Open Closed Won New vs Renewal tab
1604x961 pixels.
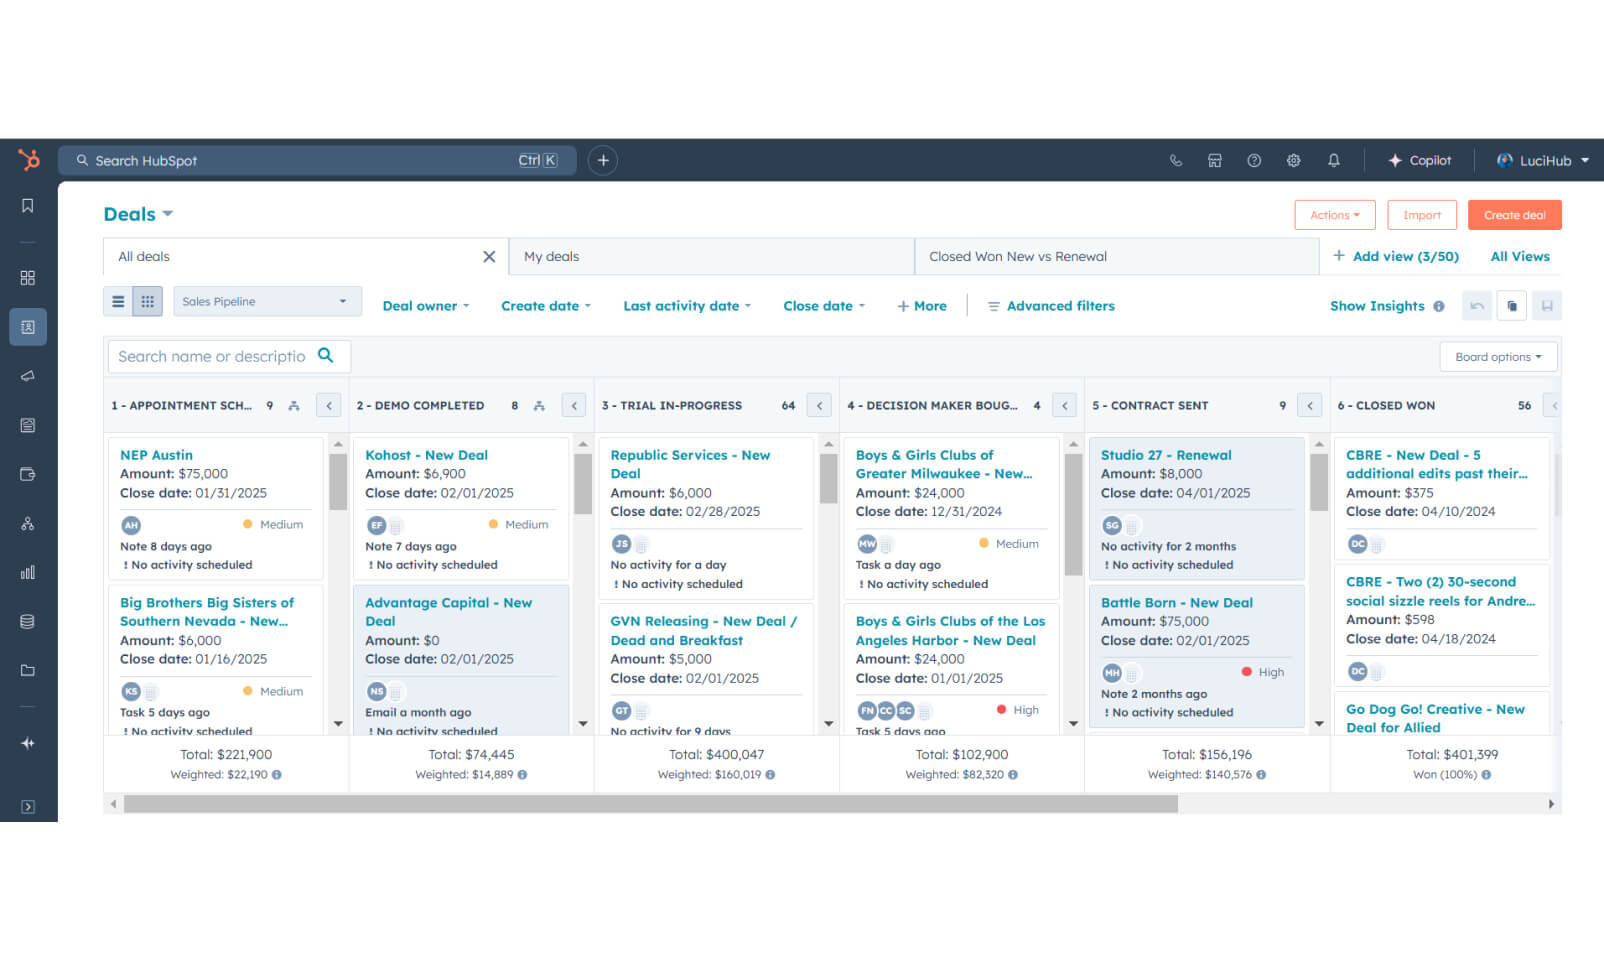pos(1017,257)
